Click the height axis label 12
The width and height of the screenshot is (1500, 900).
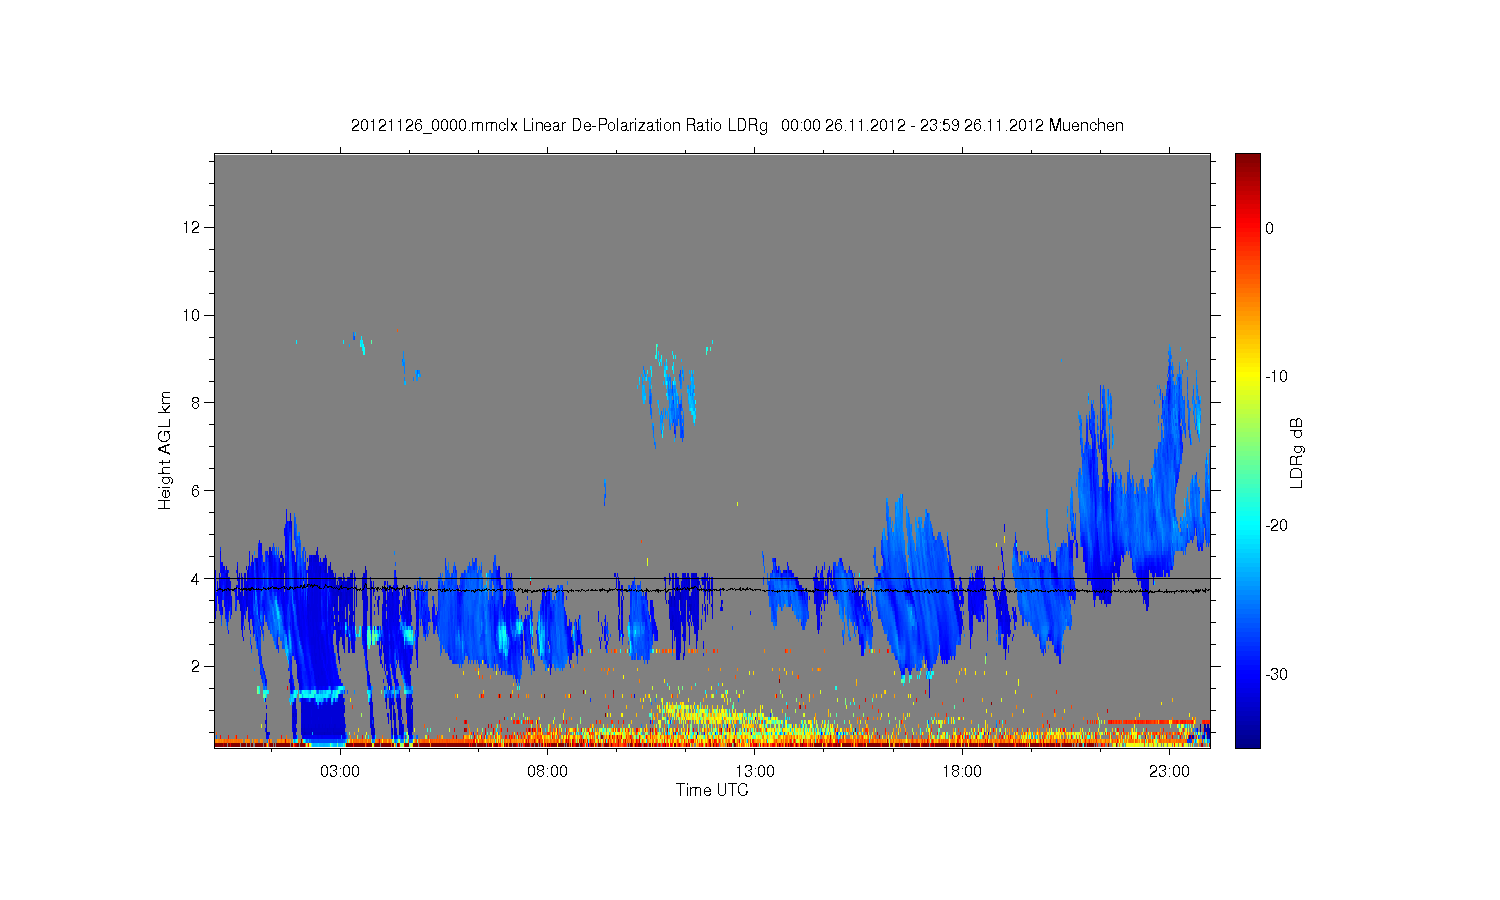(192, 227)
